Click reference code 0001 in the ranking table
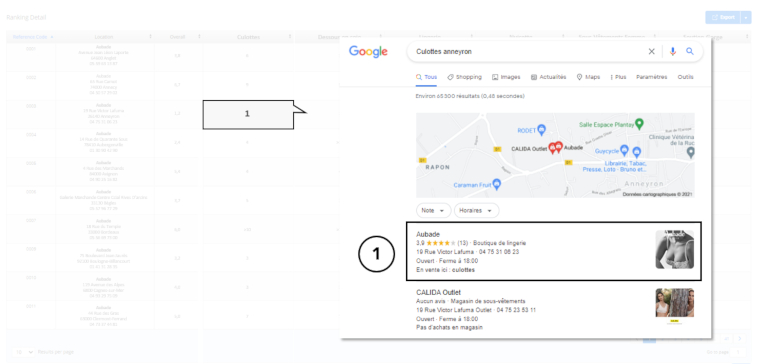The width and height of the screenshot is (760, 364). (x=31, y=49)
